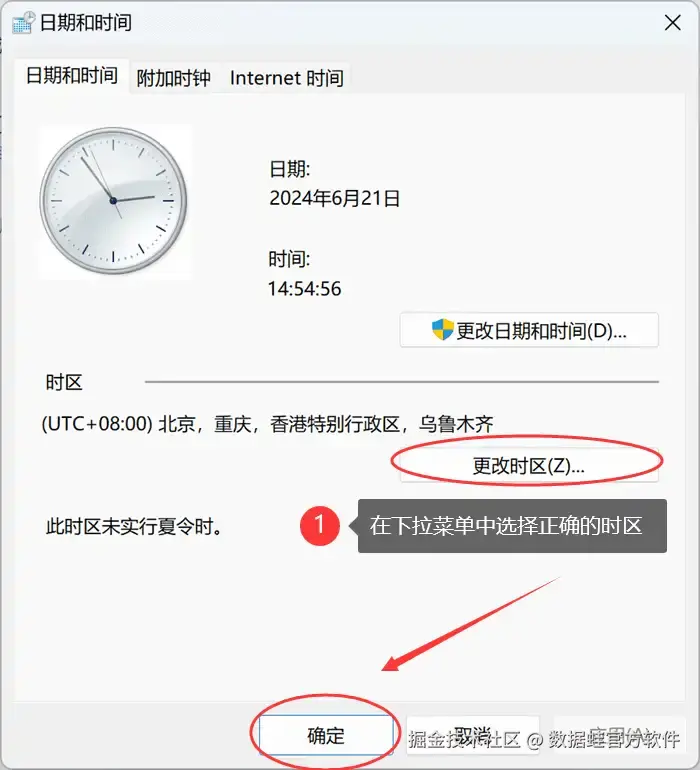The height and width of the screenshot is (770, 700).
Task: Click the 应用 button behind the watermark
Action: (x=619, y=735)
